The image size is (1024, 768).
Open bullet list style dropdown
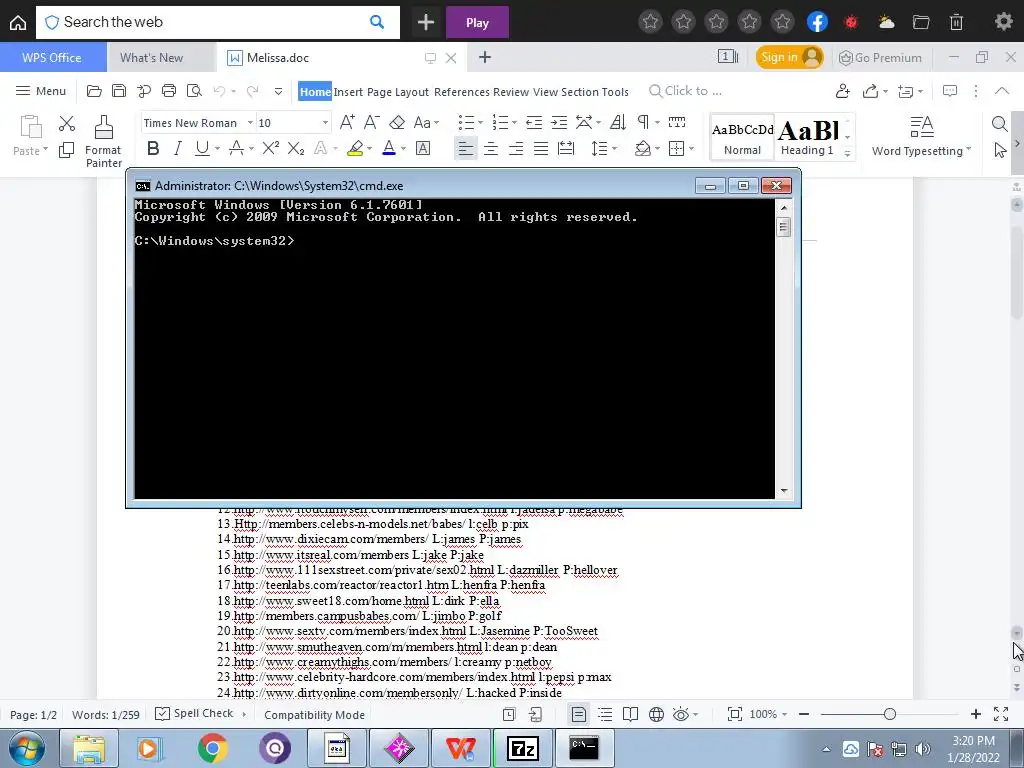pos(480,122)
